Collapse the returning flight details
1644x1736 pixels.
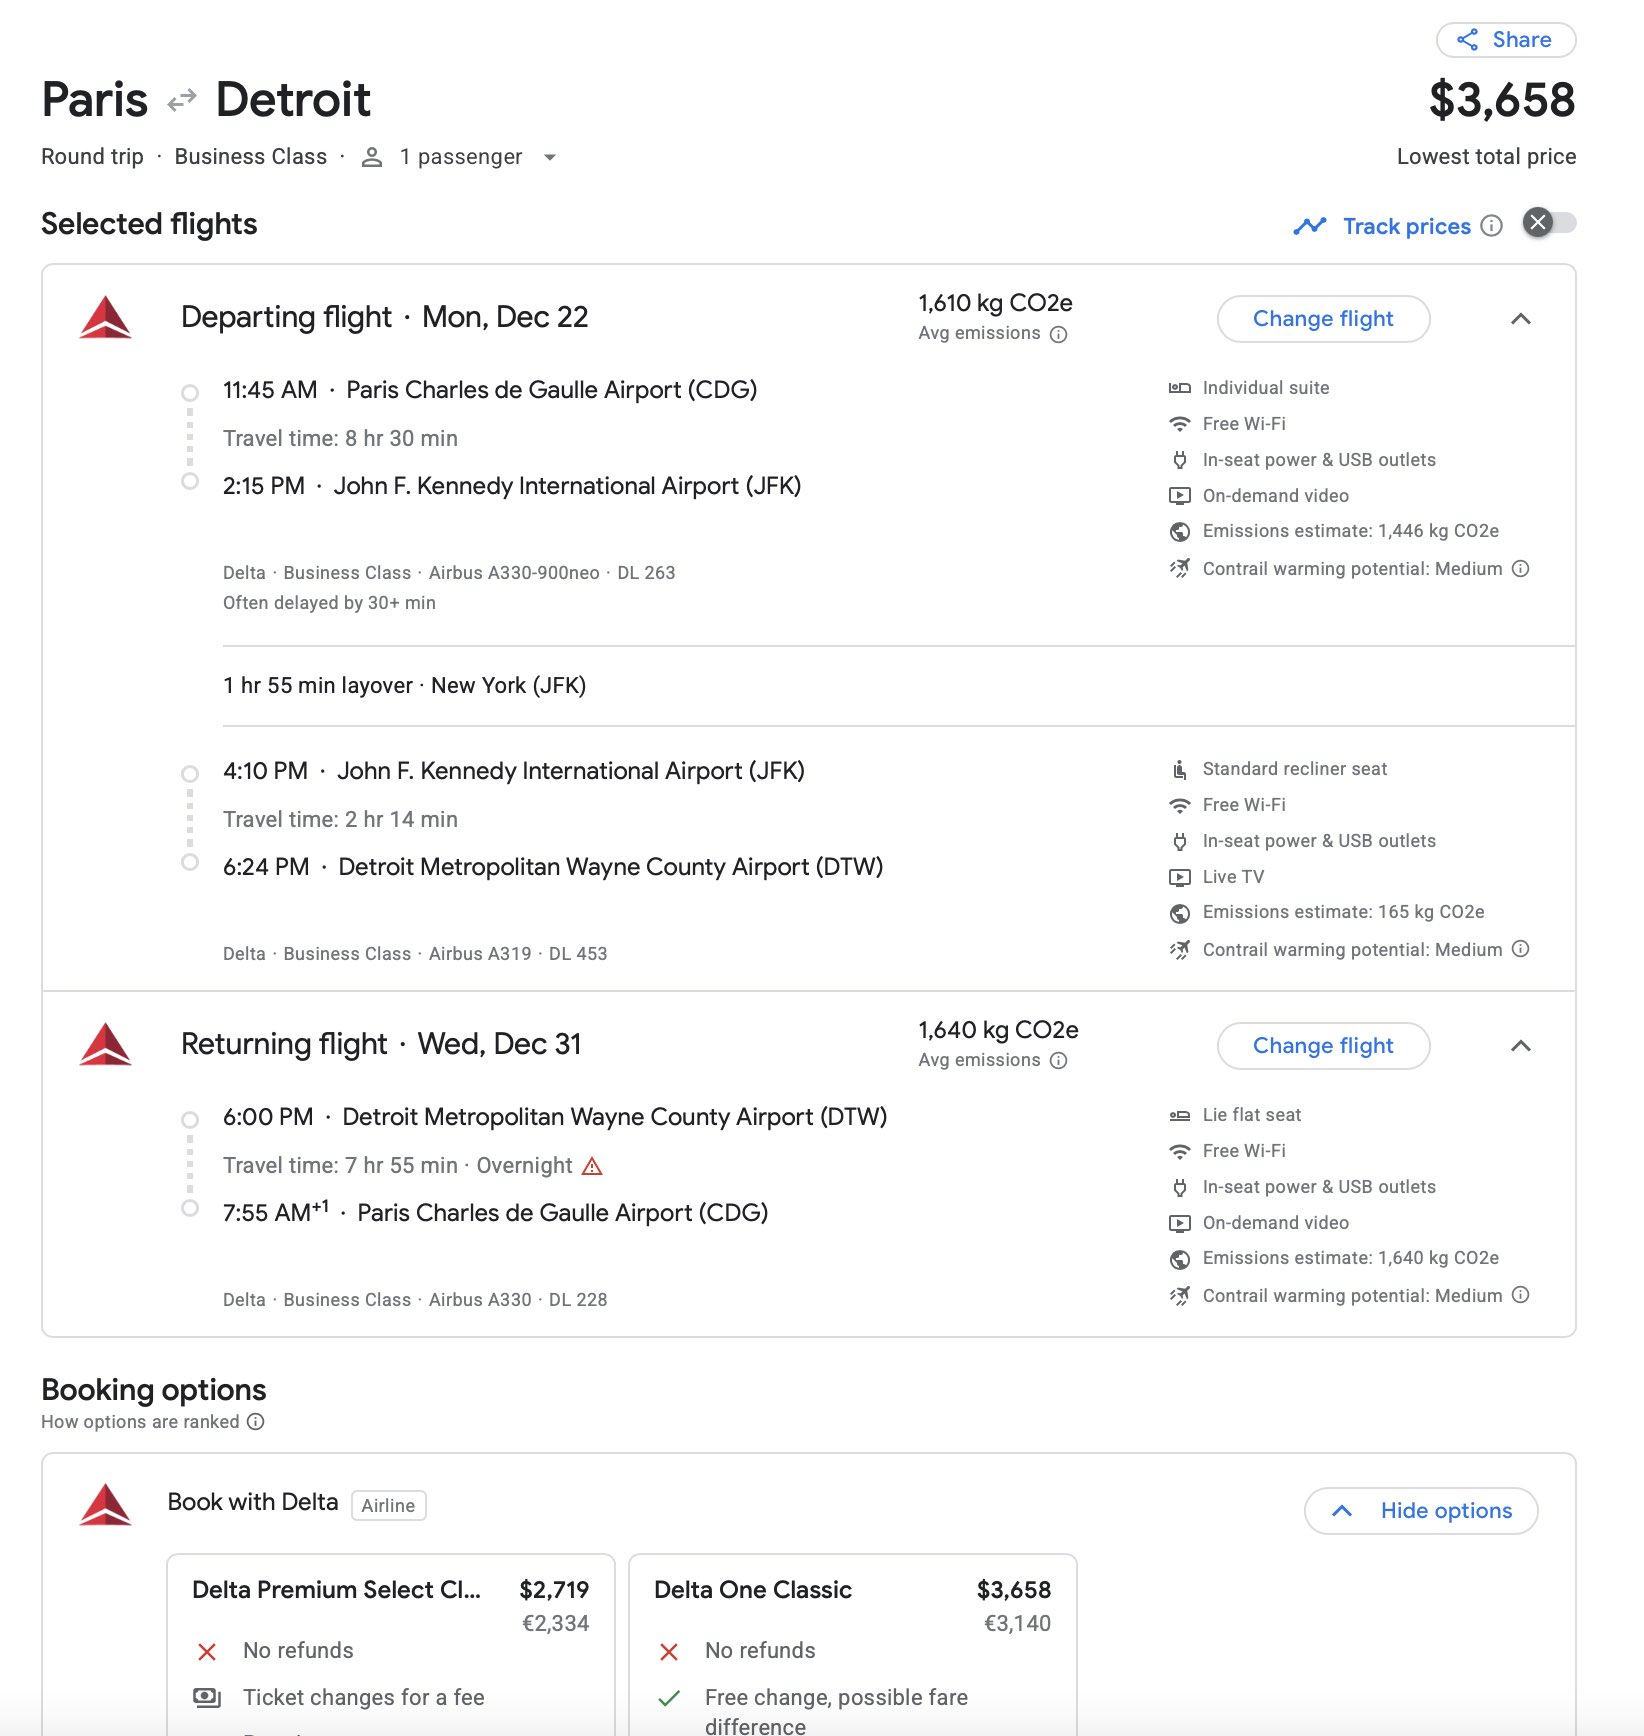click(x=1521, y=1046)
